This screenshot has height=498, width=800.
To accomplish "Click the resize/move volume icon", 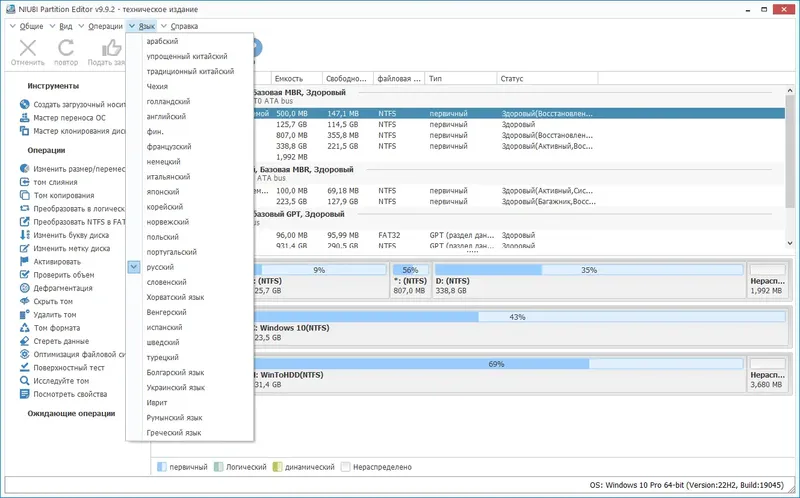I will 24,168.
